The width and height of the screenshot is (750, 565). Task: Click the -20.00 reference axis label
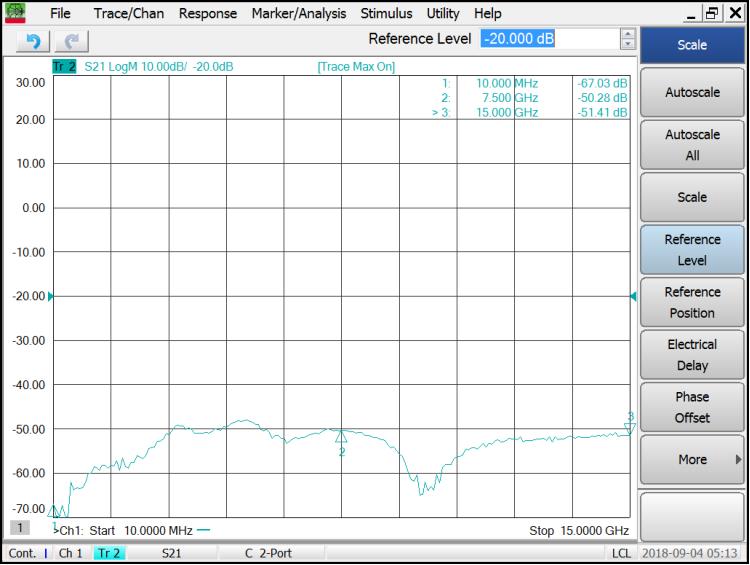(29, 297)
